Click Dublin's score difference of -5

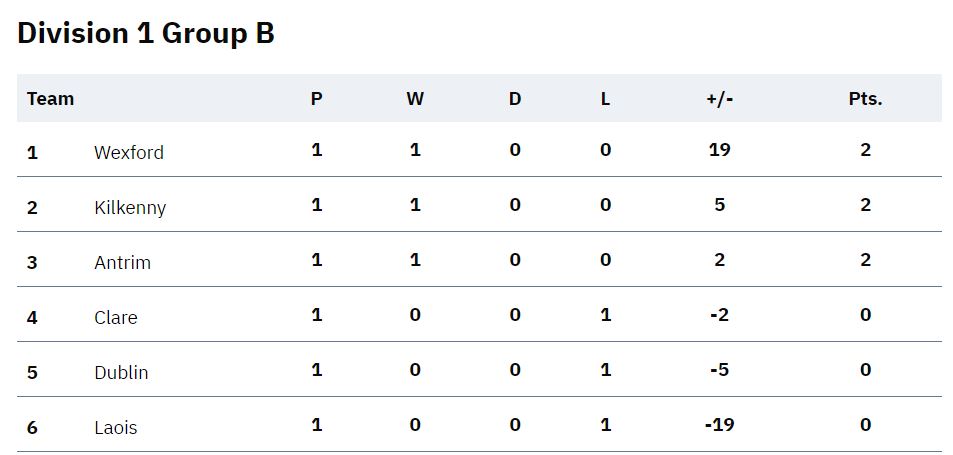click(x=720, y=369)
